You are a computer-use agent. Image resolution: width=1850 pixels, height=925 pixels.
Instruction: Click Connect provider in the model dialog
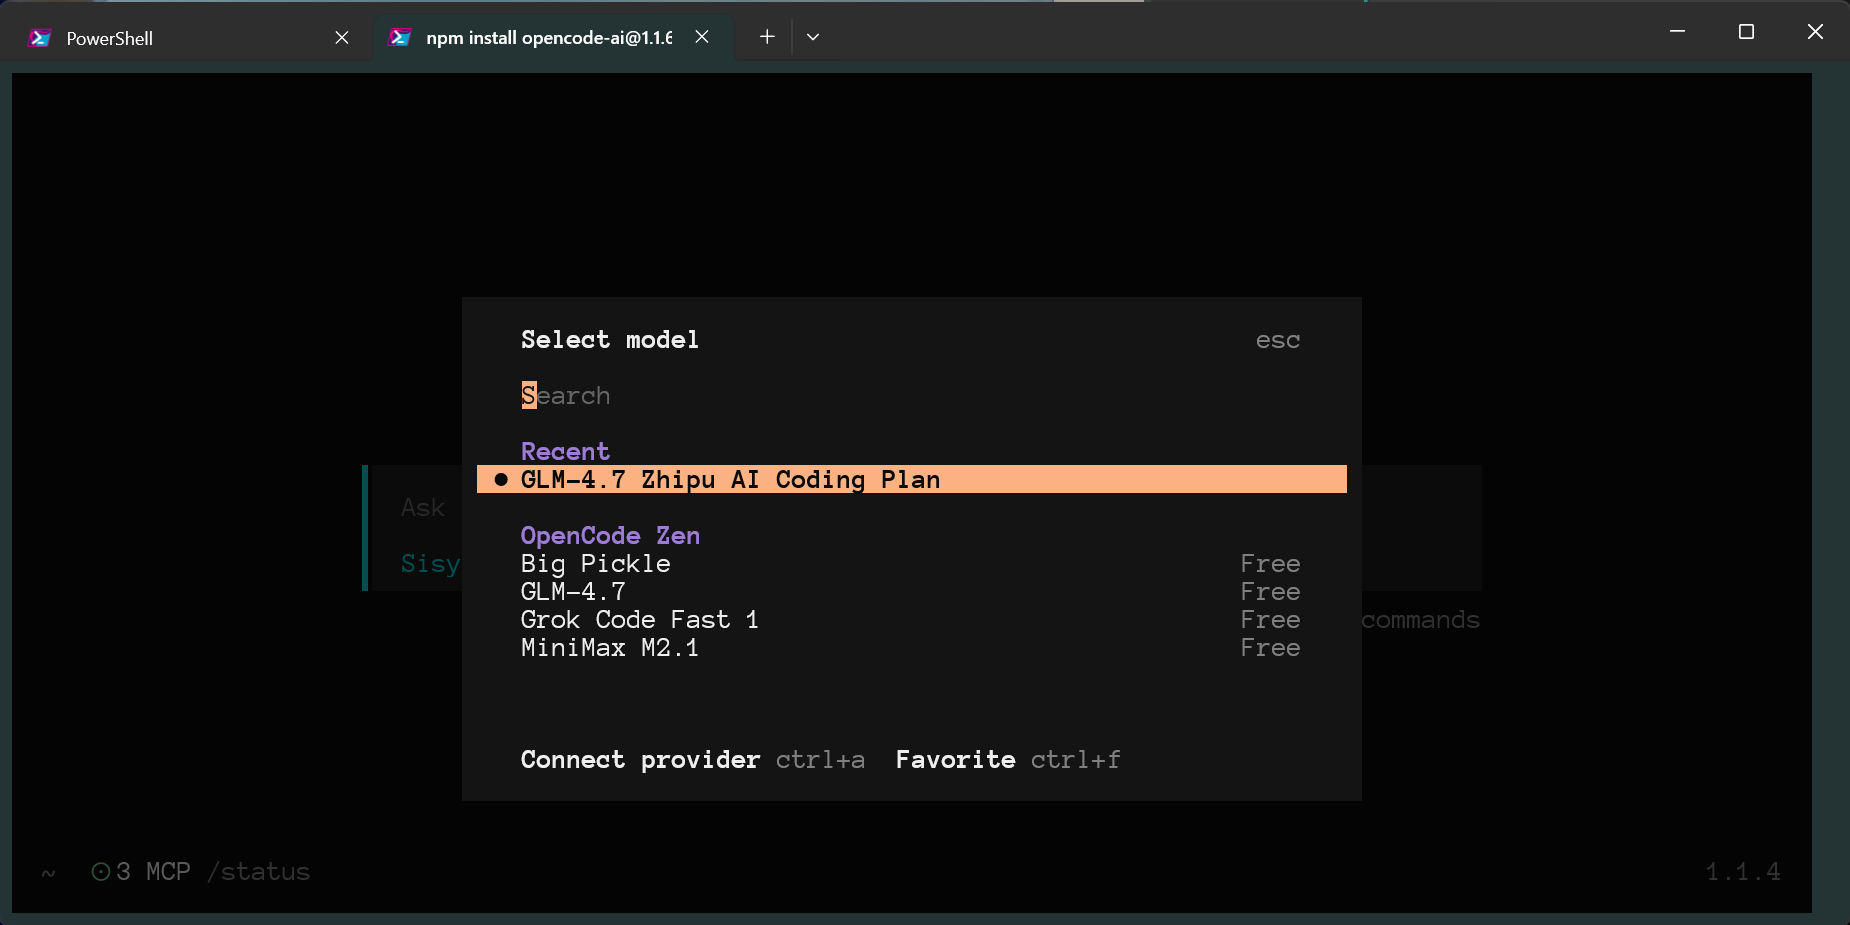[x=640, y=760]
